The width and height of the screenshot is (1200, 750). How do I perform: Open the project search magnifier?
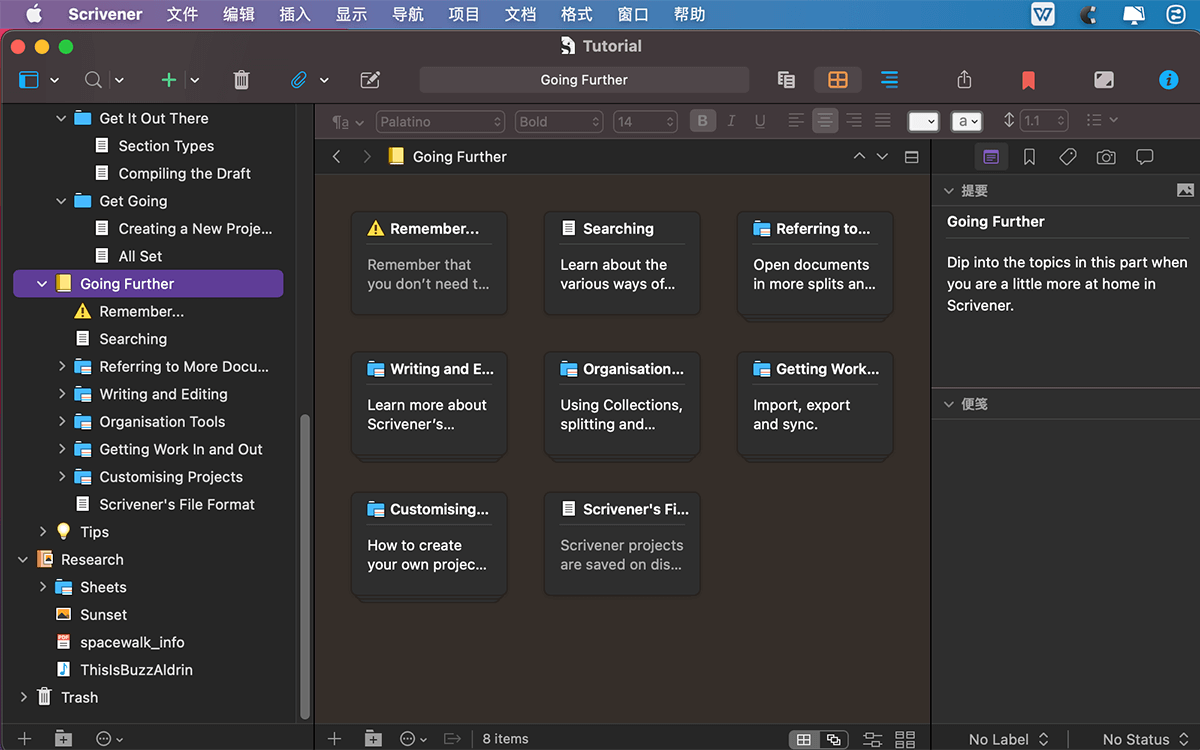coord(93,80)
